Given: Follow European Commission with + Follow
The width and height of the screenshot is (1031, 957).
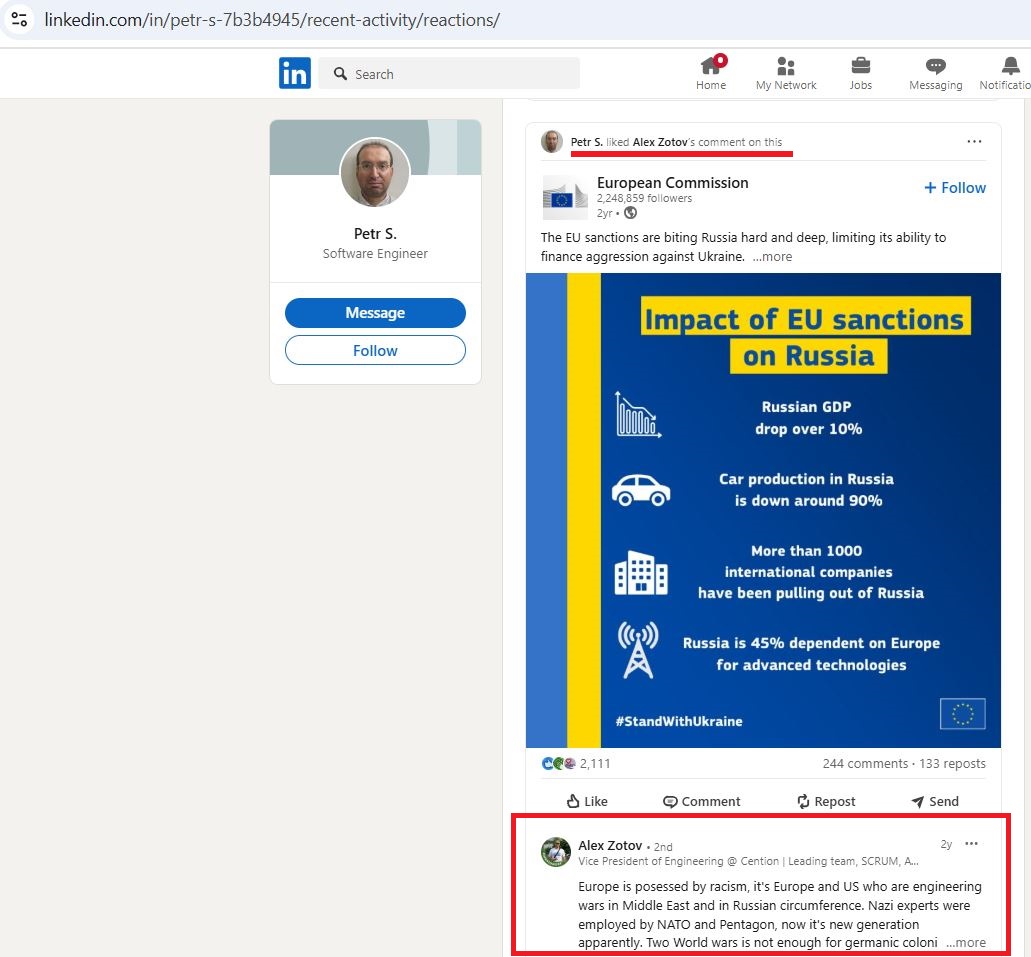Looking at the screenshot, I should coord(955,187).
